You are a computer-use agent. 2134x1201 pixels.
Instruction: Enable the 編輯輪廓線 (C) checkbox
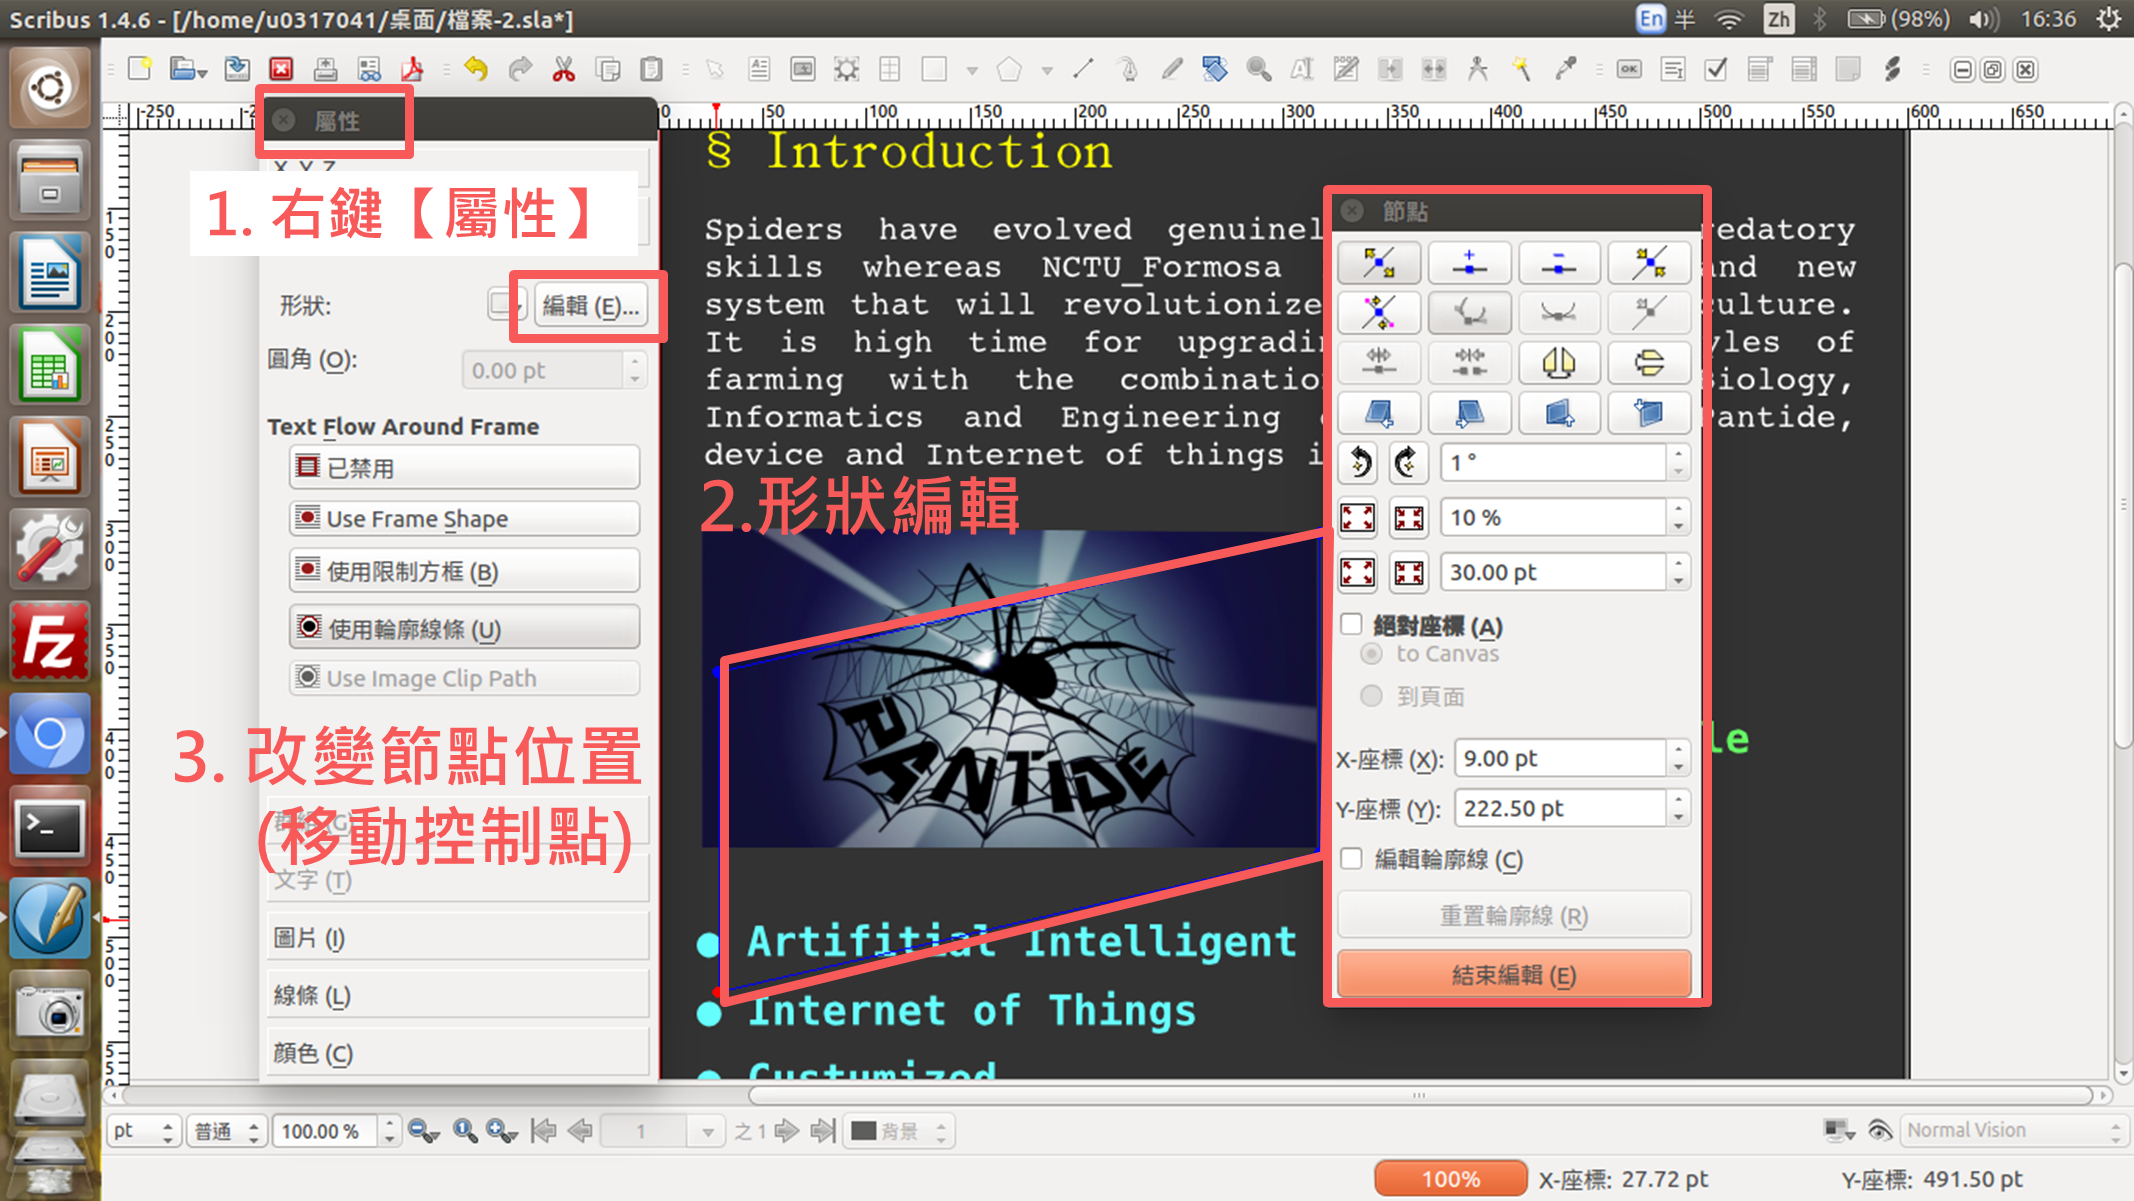coord(1352,859)
